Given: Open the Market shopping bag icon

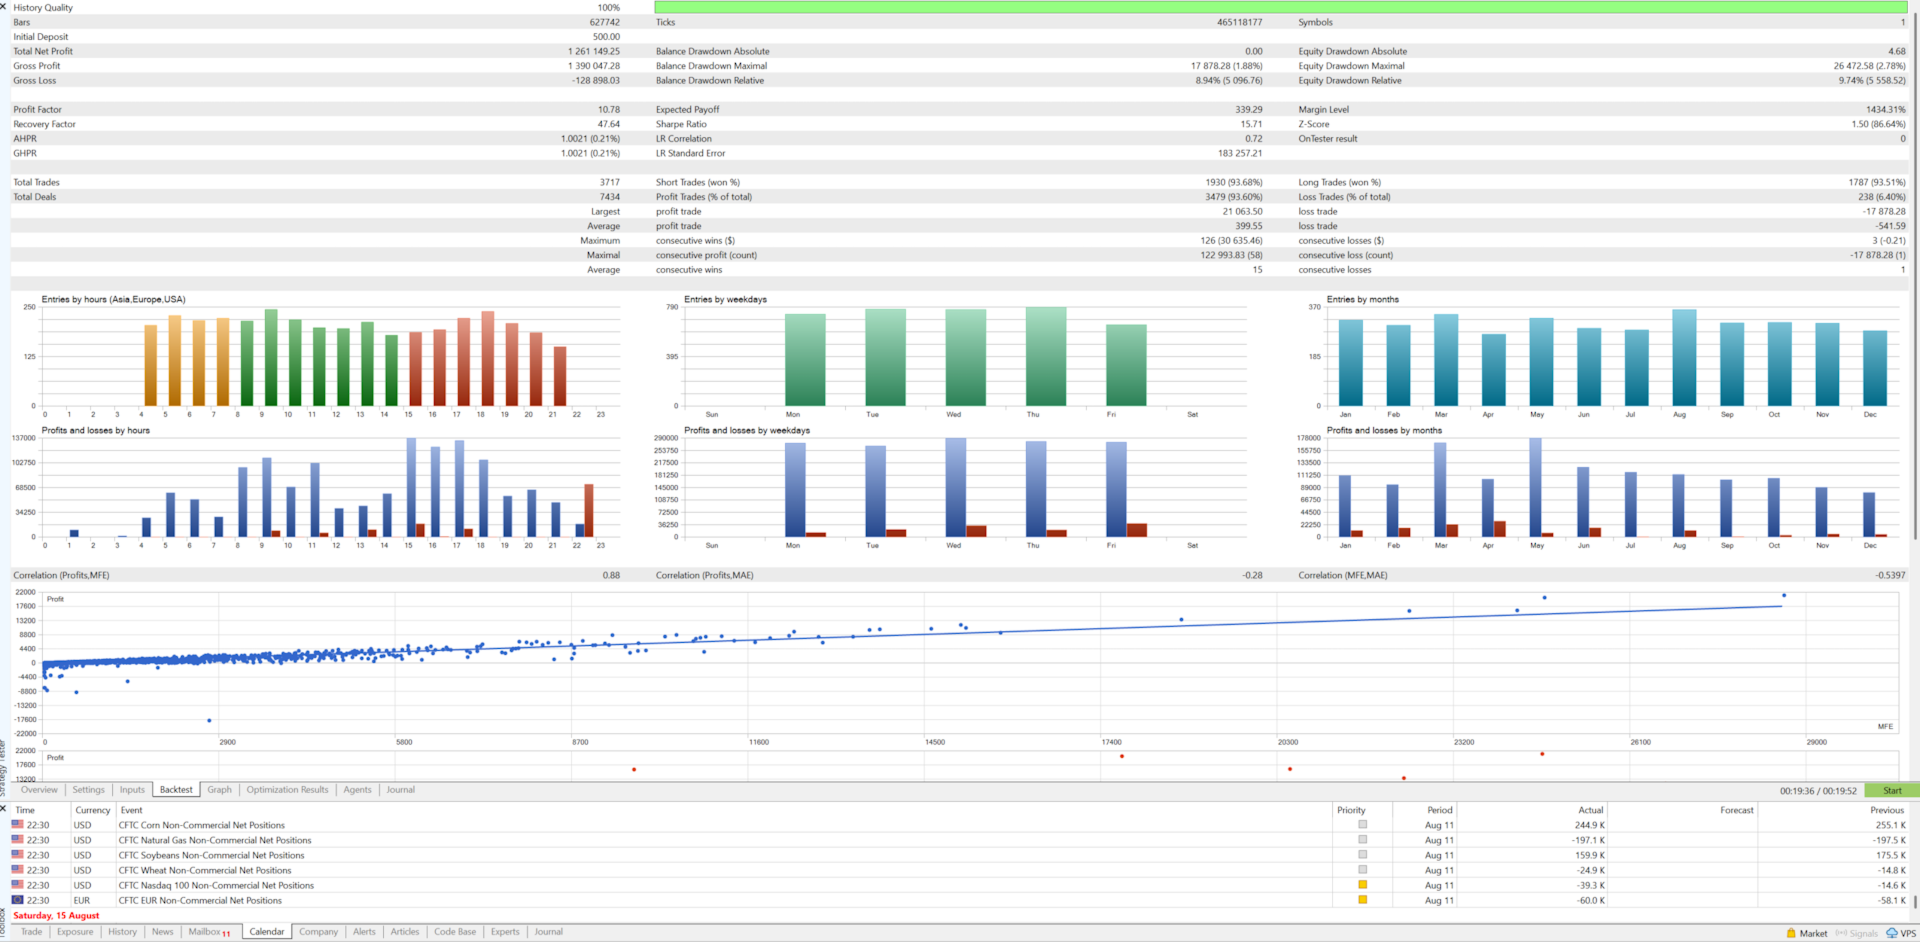Looking at the screenshot, I should coord(1791,933).
